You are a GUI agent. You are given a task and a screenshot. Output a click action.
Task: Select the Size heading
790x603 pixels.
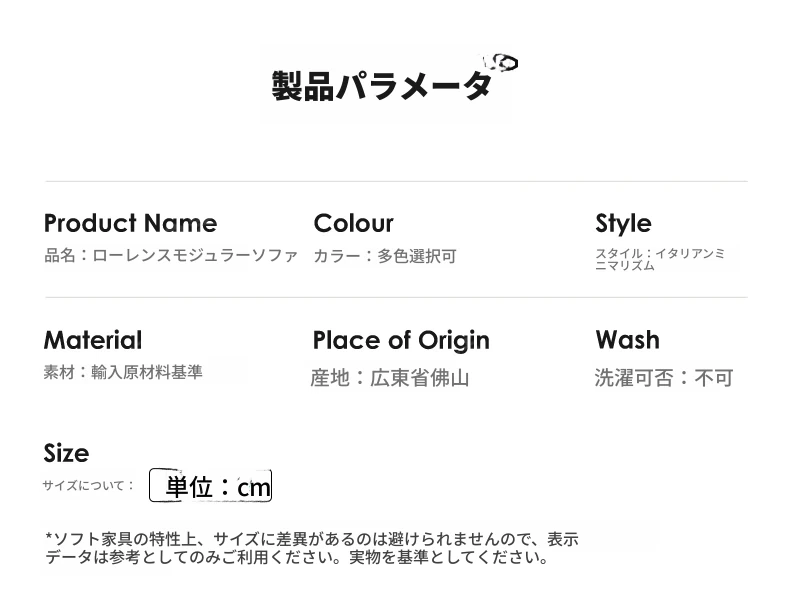point(67,453)
